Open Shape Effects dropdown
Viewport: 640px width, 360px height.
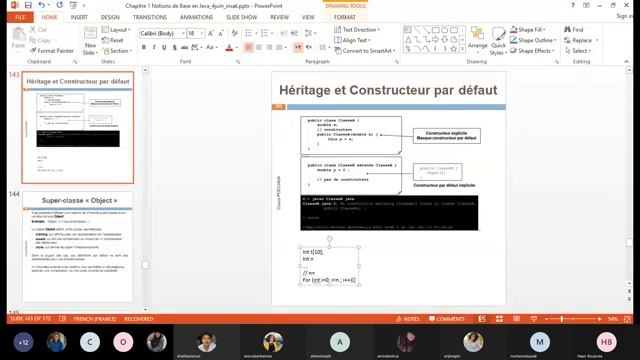(x=532, y=51)
